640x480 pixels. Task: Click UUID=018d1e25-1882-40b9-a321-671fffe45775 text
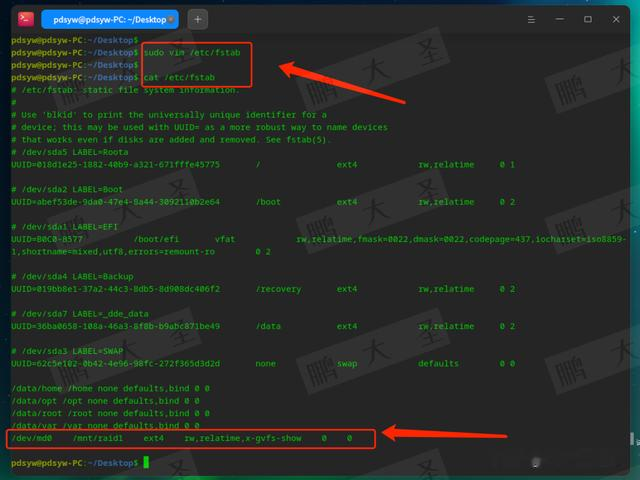pos(116,164)
